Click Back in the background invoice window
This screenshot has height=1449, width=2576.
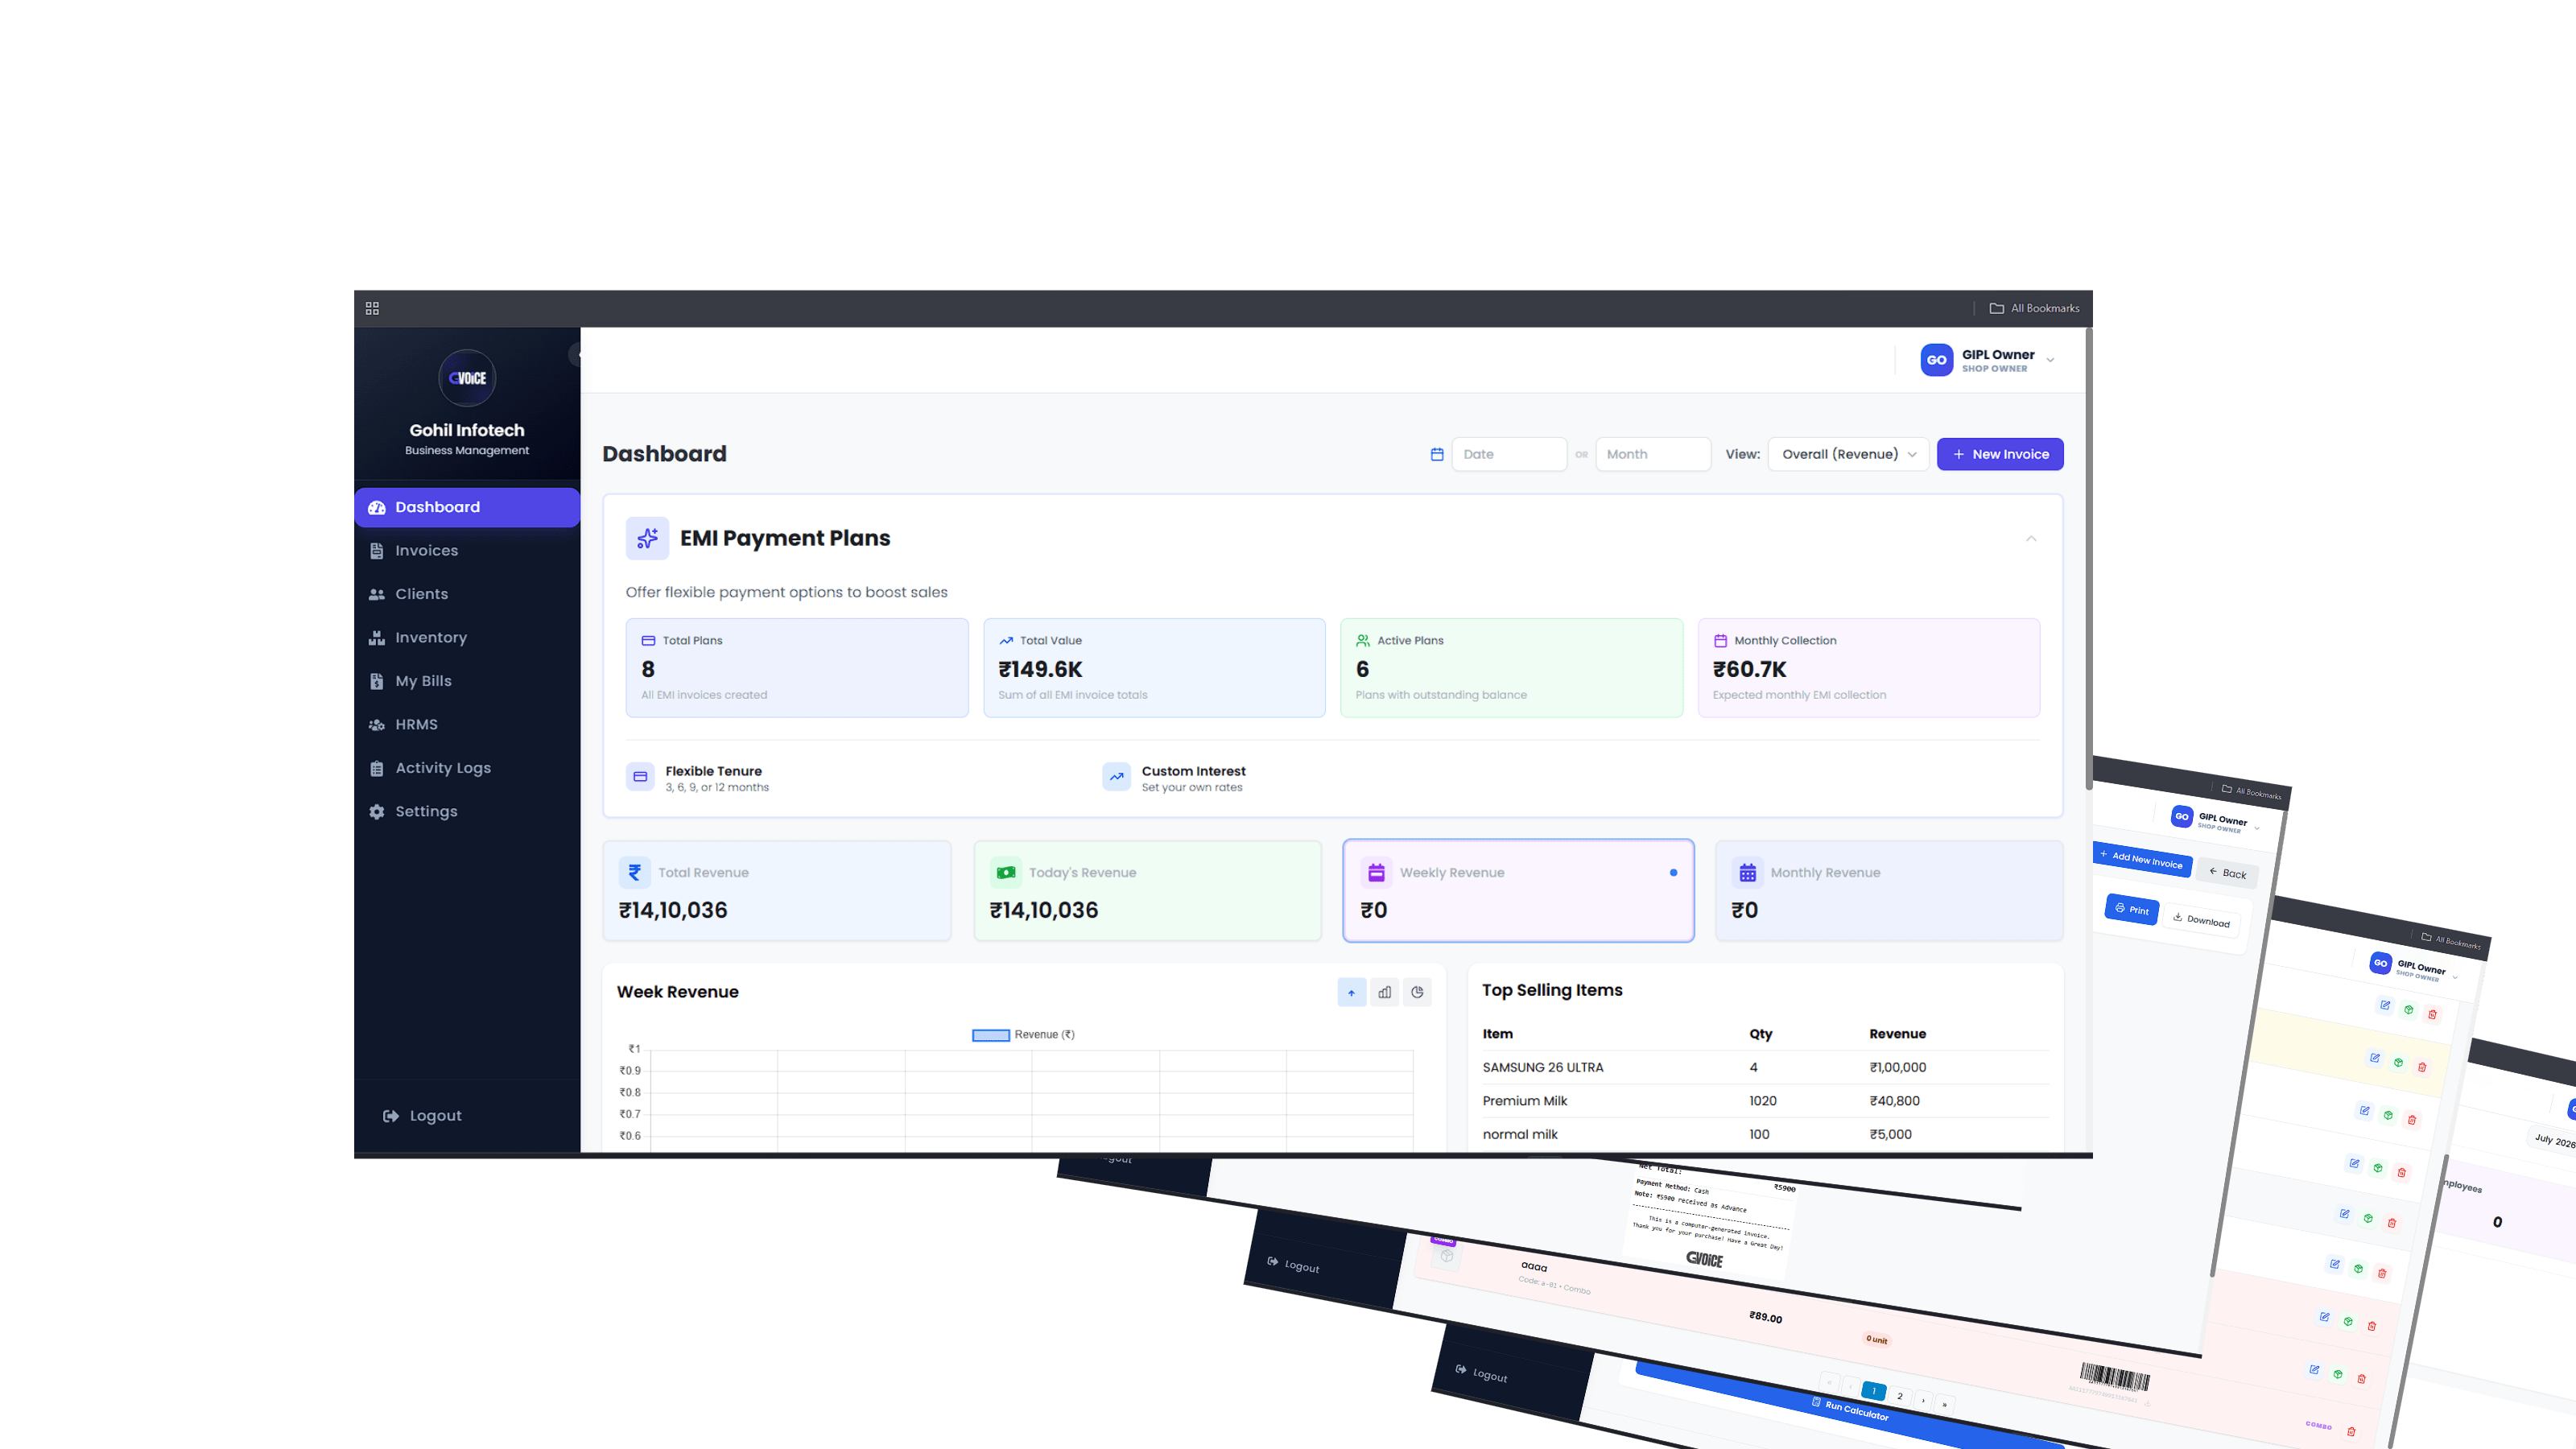pyautogui.click(x=2227, y=873)
